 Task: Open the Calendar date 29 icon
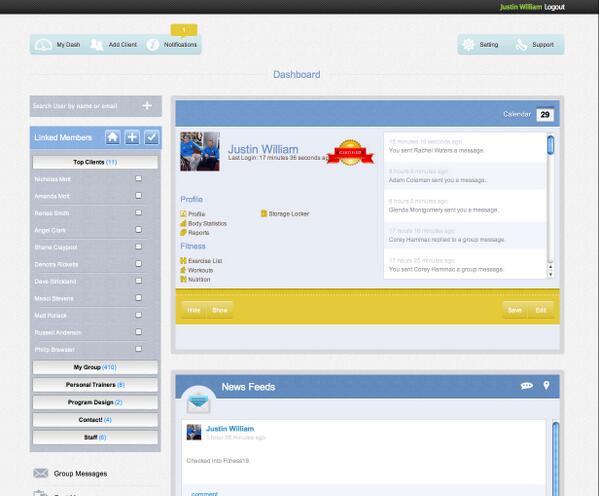[545, 115]
